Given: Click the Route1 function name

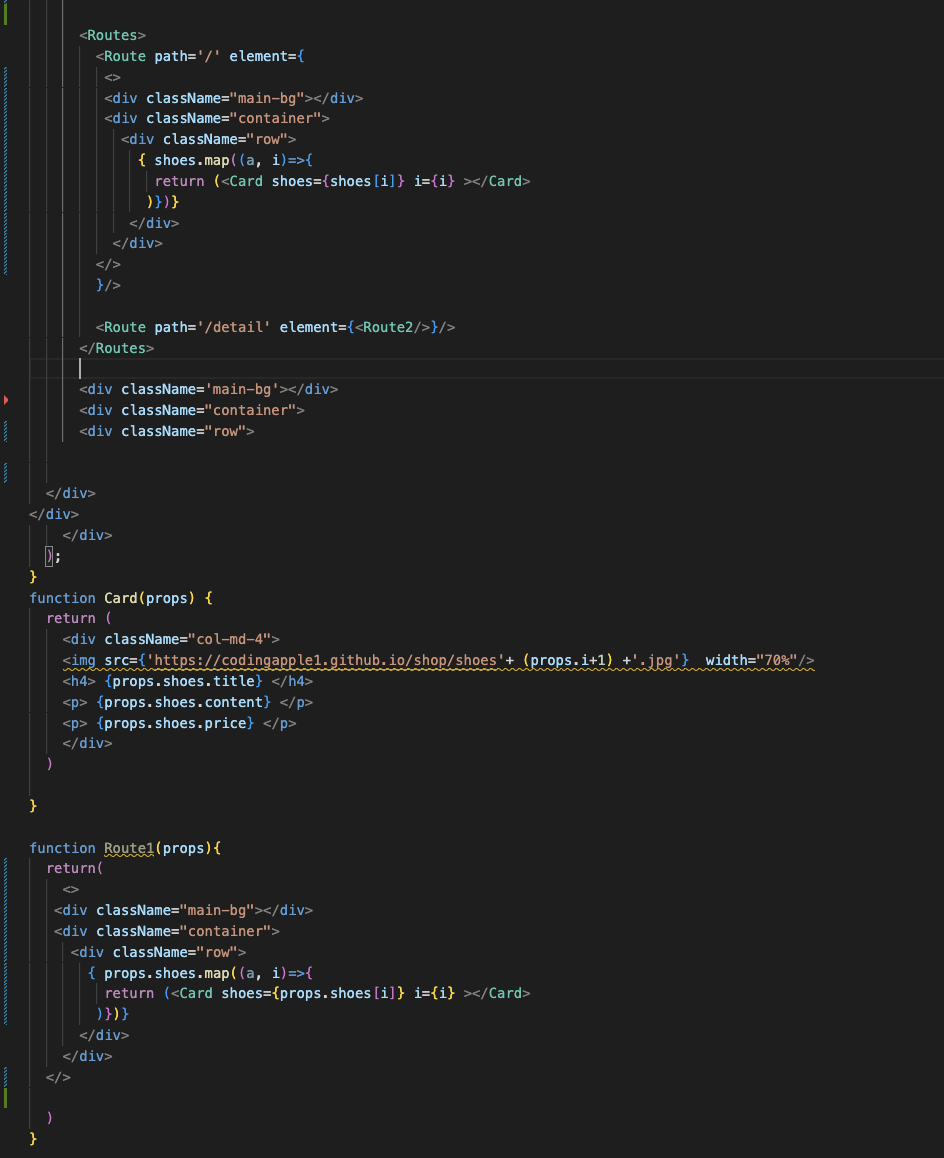Looking at the screenshot, I should tap(129, 849).
